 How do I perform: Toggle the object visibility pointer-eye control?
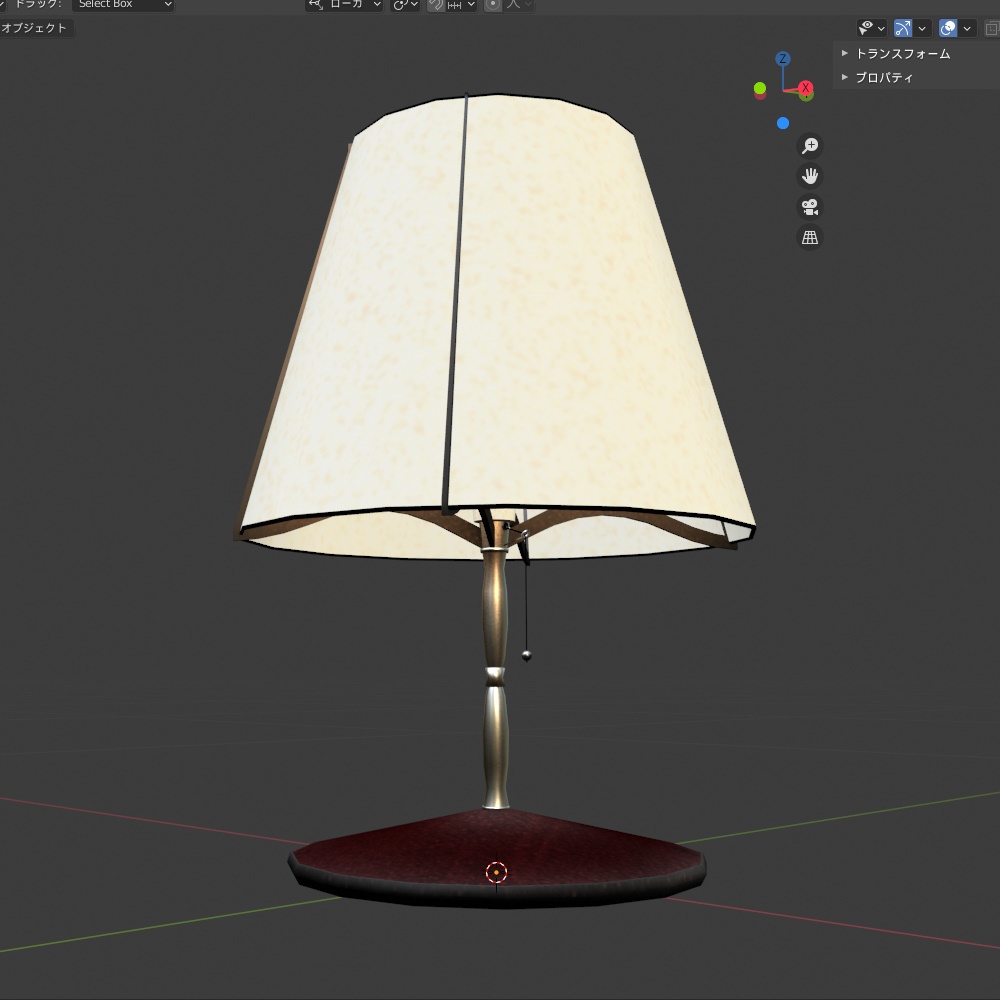(866, 27)
